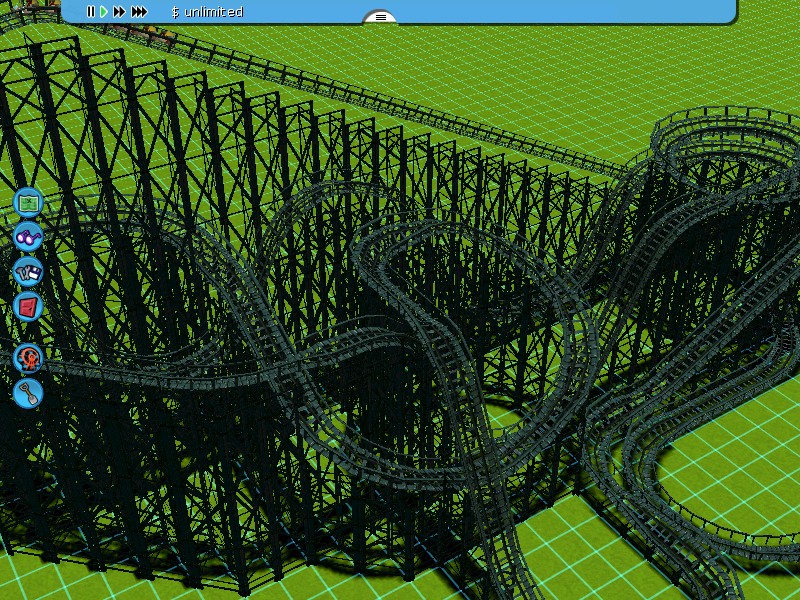Set game speed to fastest triple arrow

[x=139, y=12]
